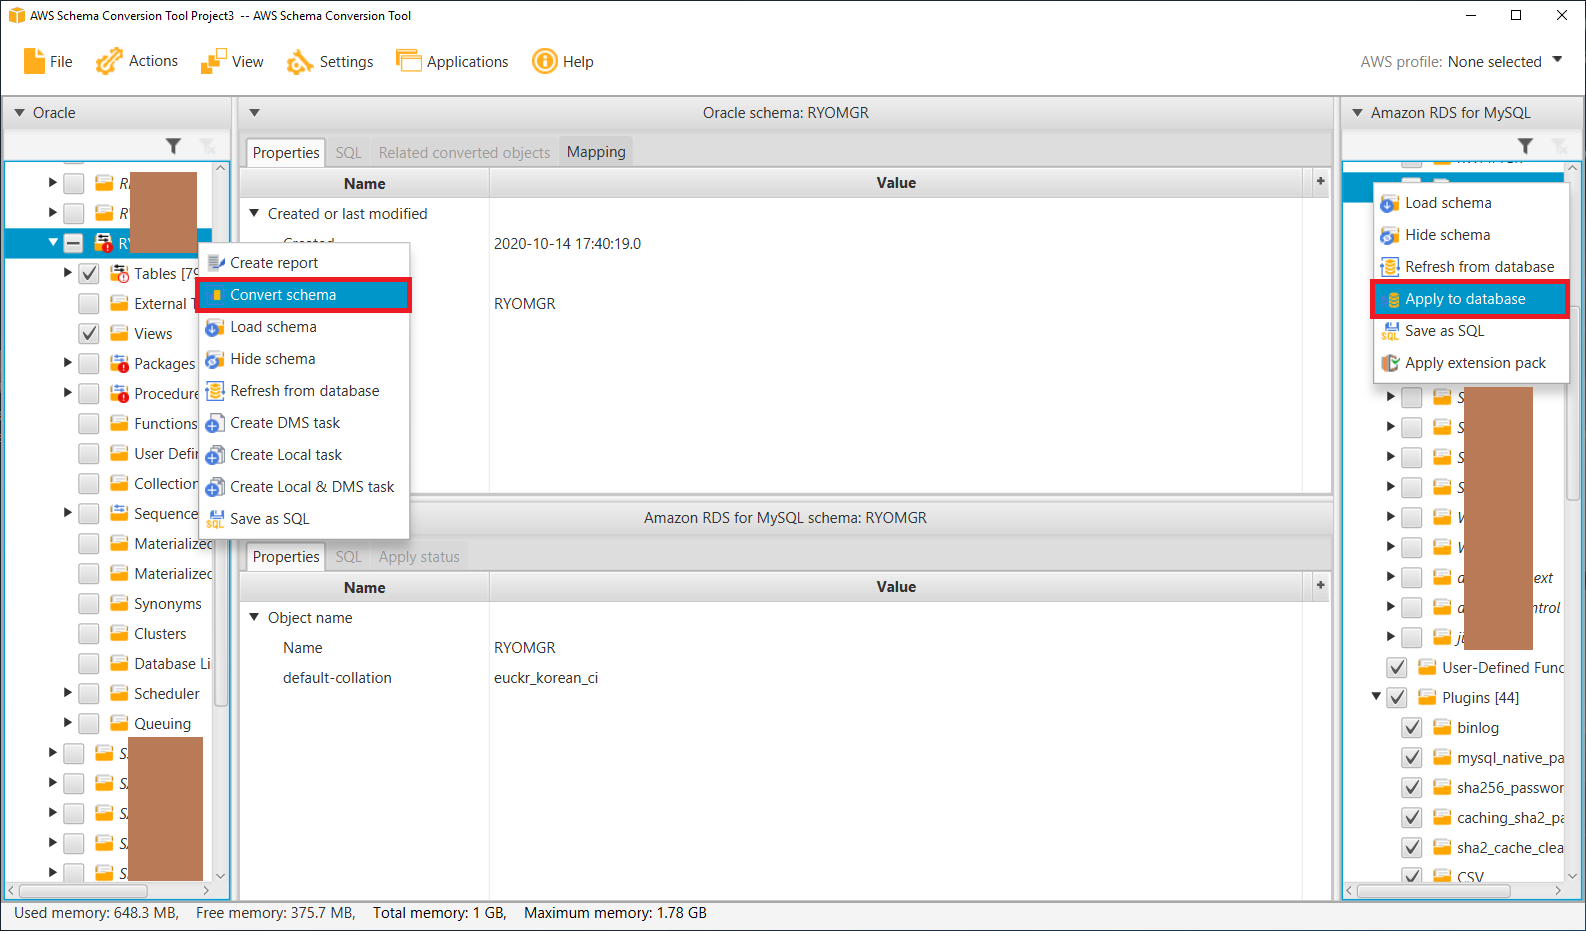Toggle the Plugins [44] checkbox
The width and height of the screenshot is (1586, 931).
point(1397,698)
